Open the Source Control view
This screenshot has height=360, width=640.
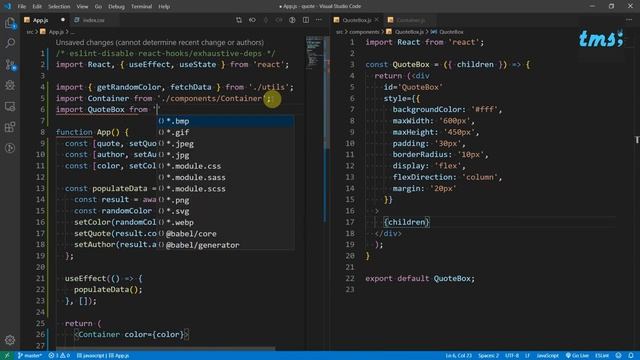click(10, 64)
